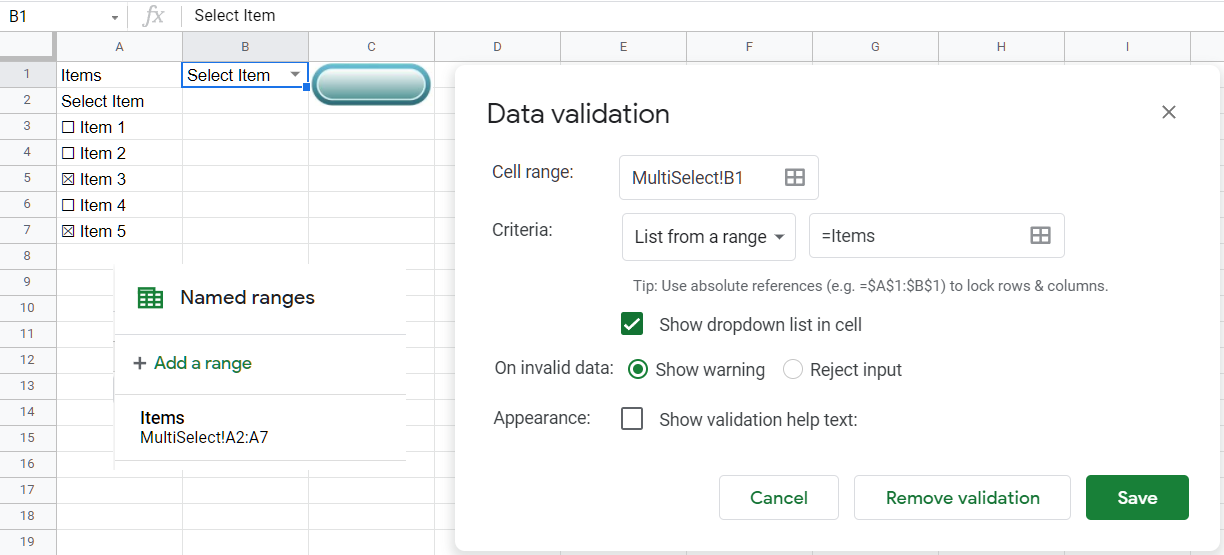This screenshot has width=1224, height=555.
Task: Cancel the Data validation dialog
Action: [x=778, y=498]
